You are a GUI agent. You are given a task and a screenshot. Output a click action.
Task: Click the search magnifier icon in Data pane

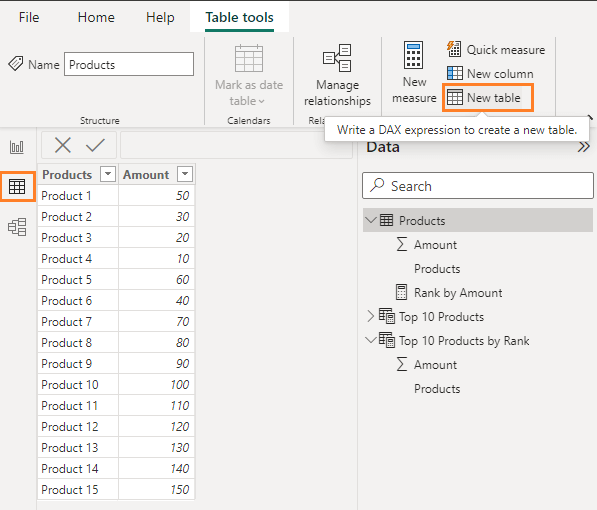[377, 185]
